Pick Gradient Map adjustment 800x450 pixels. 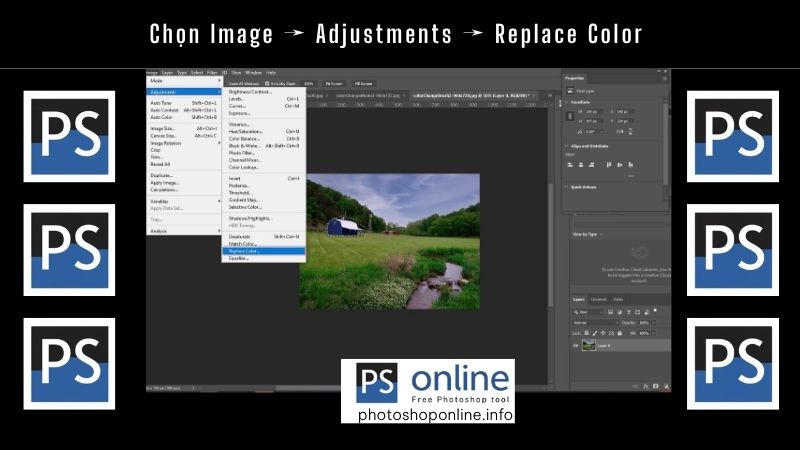(264, 200)
